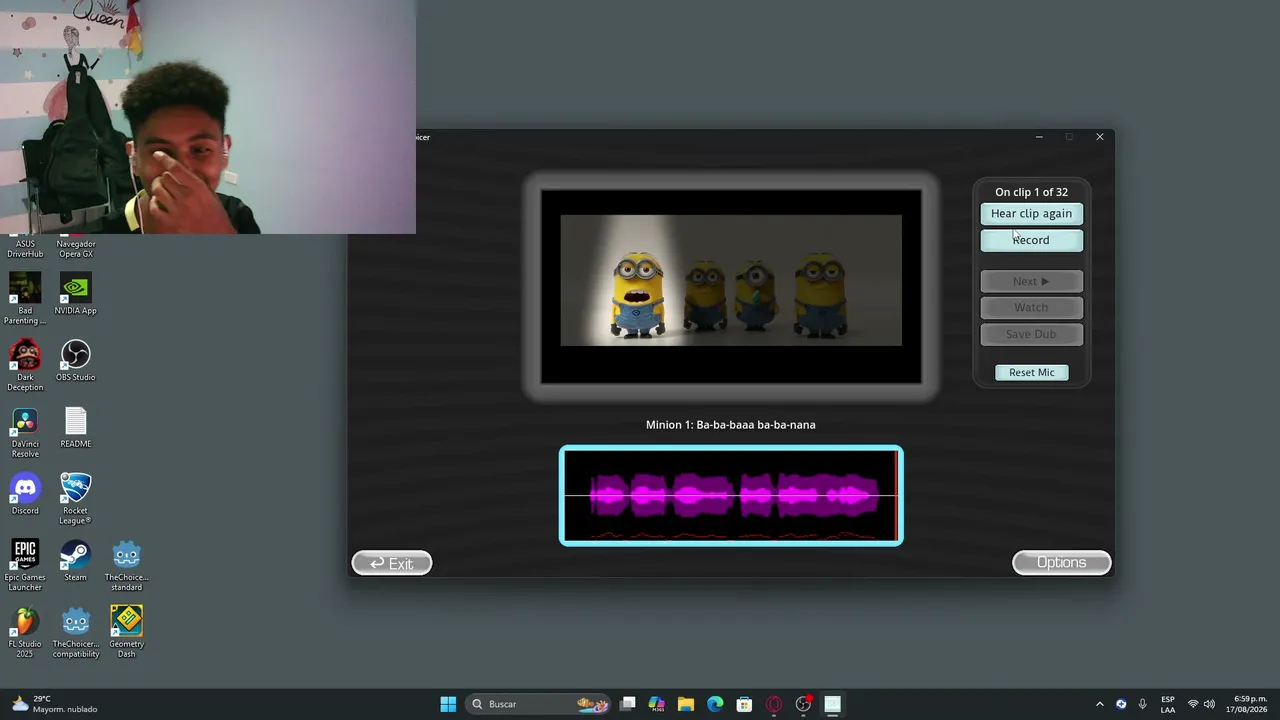This screenshot has width=1280, height=720.
Task: Click the 'On clip 1 of 32' label
Action: (1031, 192)
